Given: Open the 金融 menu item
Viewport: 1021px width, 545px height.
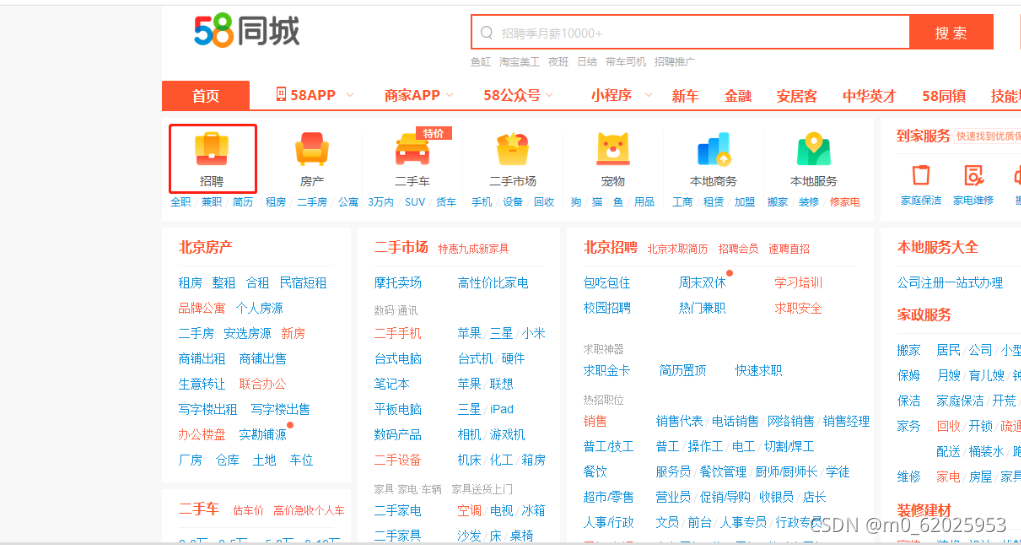Looking at the screenshot, I should point(738,96).
